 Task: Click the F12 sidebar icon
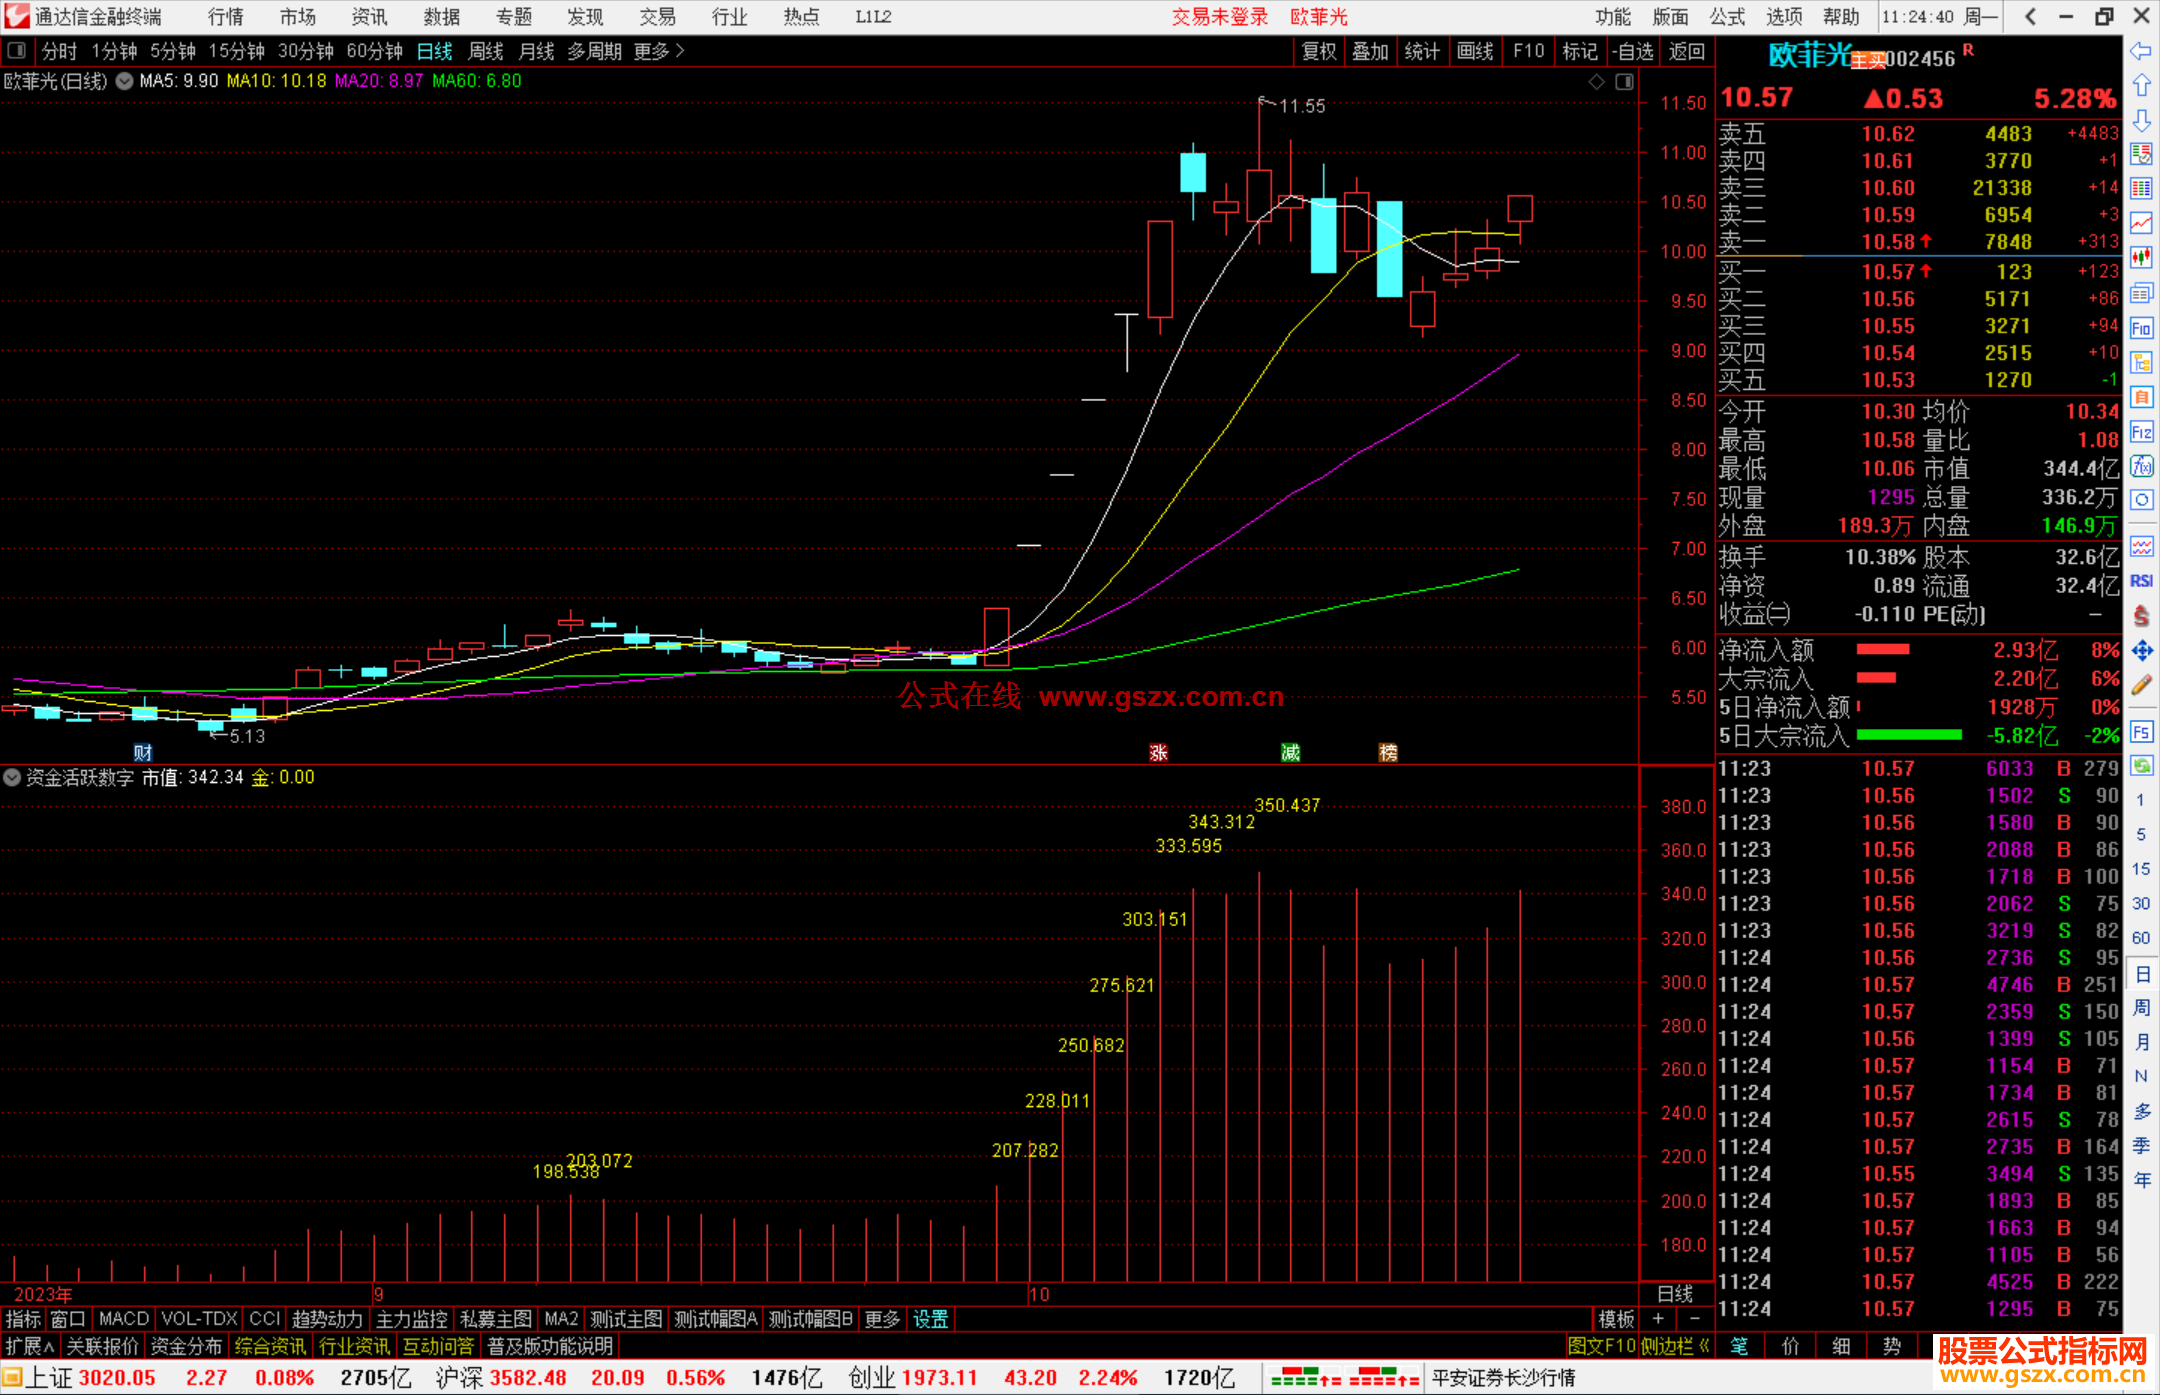2141,432
